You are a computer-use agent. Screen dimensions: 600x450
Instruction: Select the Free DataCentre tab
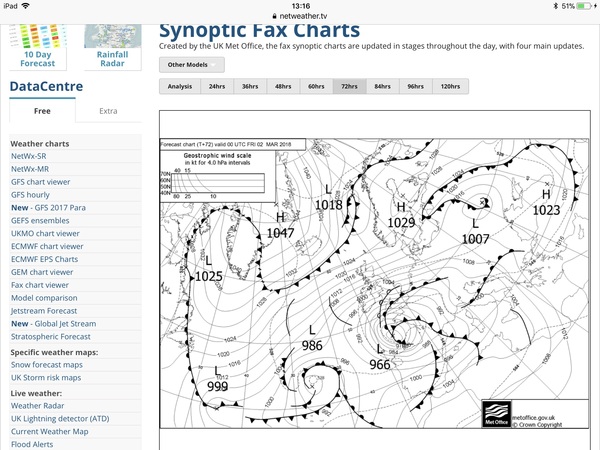tap(42, 111)
